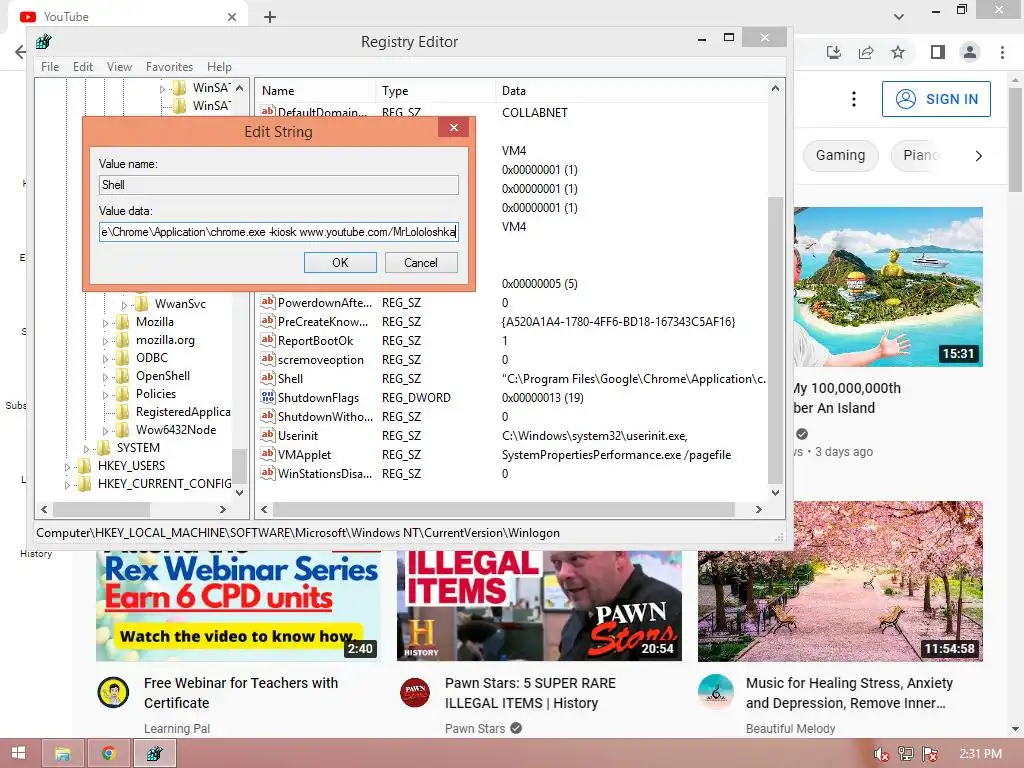The image size is (1024, 768).
Task: Click the WinStationsDisabled string value icon
Action: (268, 473)
